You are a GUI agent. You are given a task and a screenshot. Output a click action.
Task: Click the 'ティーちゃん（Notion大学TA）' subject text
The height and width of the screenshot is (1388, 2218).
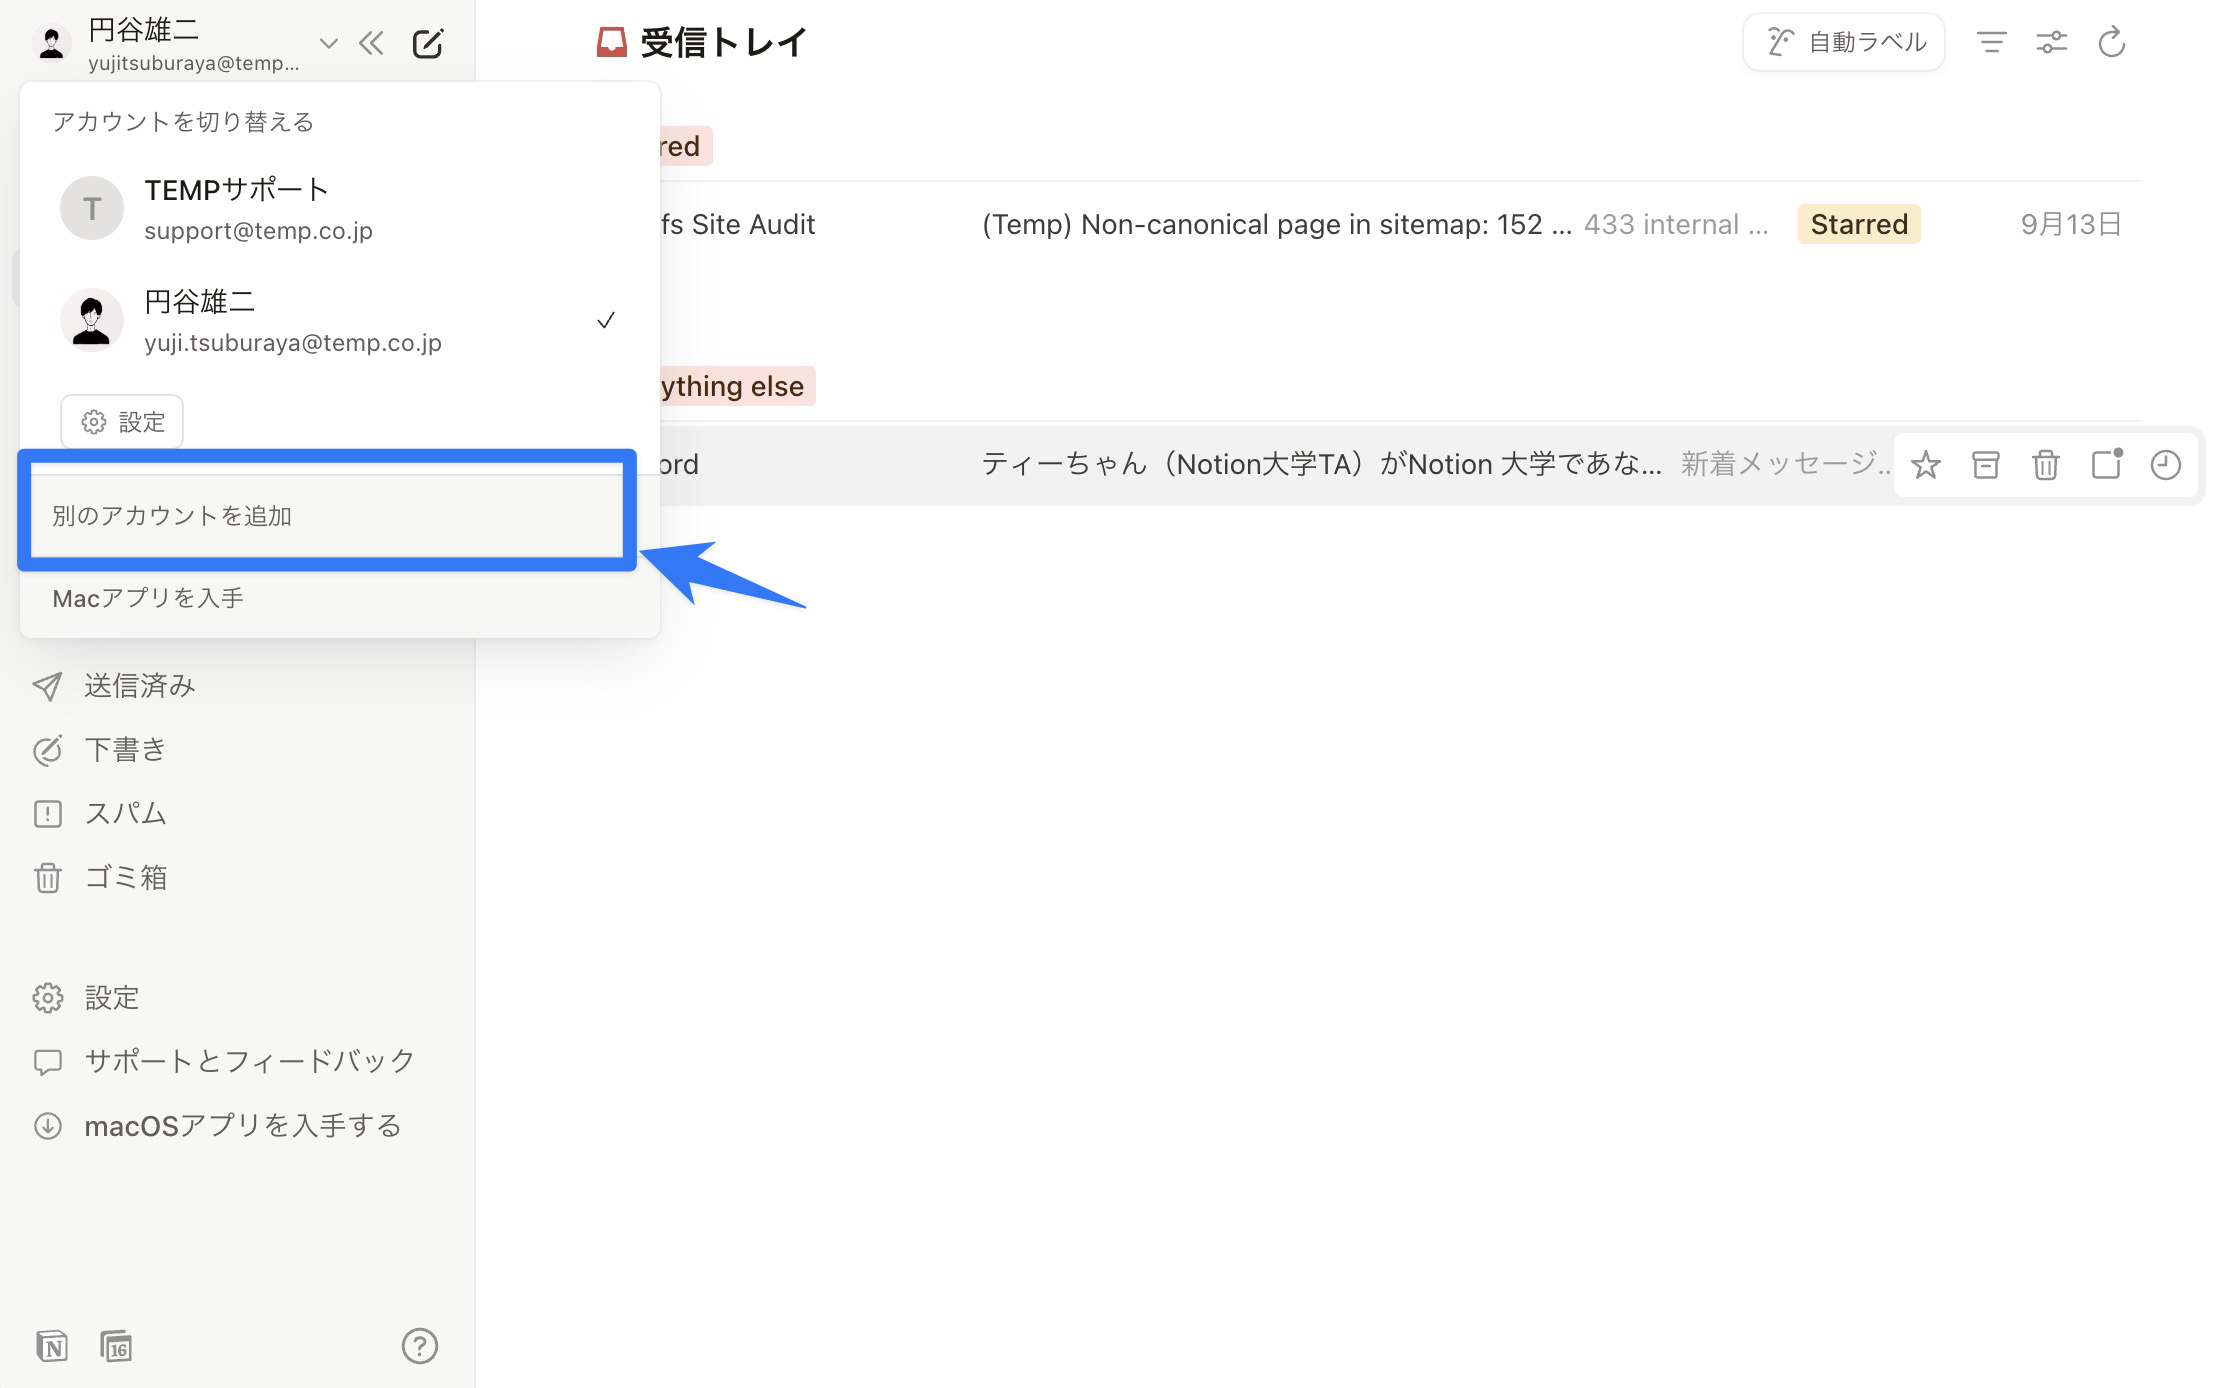[1322, 464]
